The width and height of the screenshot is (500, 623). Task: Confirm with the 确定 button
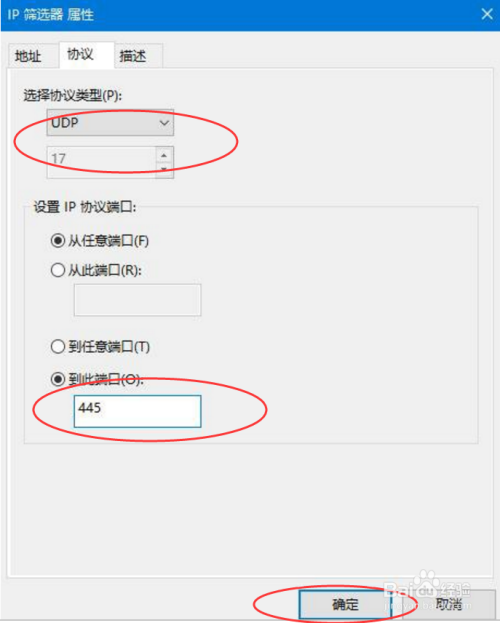pyautogui.click(x=345, y=604)
